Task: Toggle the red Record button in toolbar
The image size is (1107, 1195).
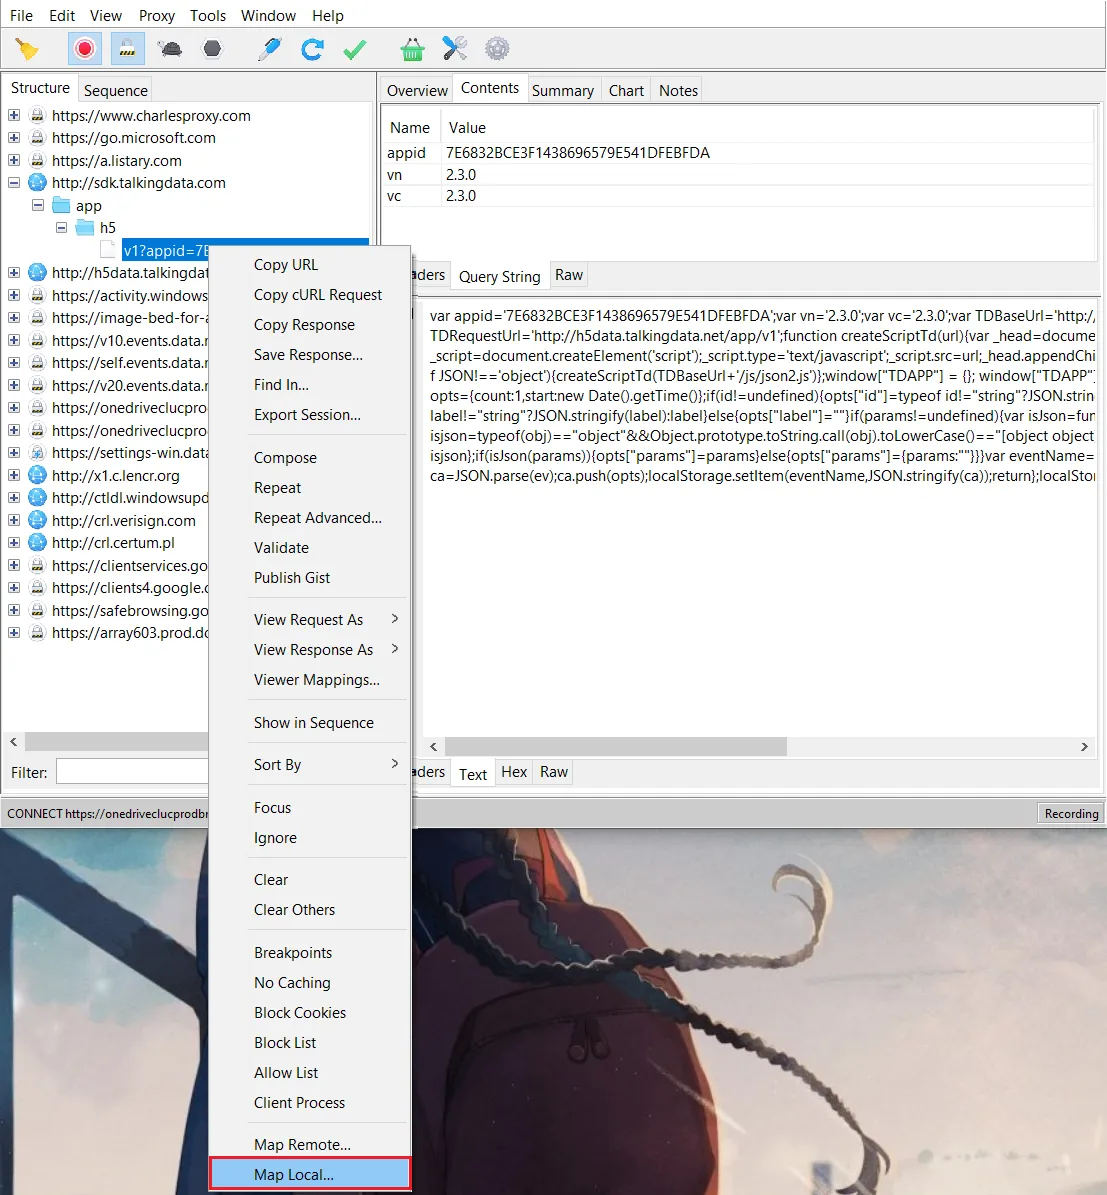Action: click(85, 50)
